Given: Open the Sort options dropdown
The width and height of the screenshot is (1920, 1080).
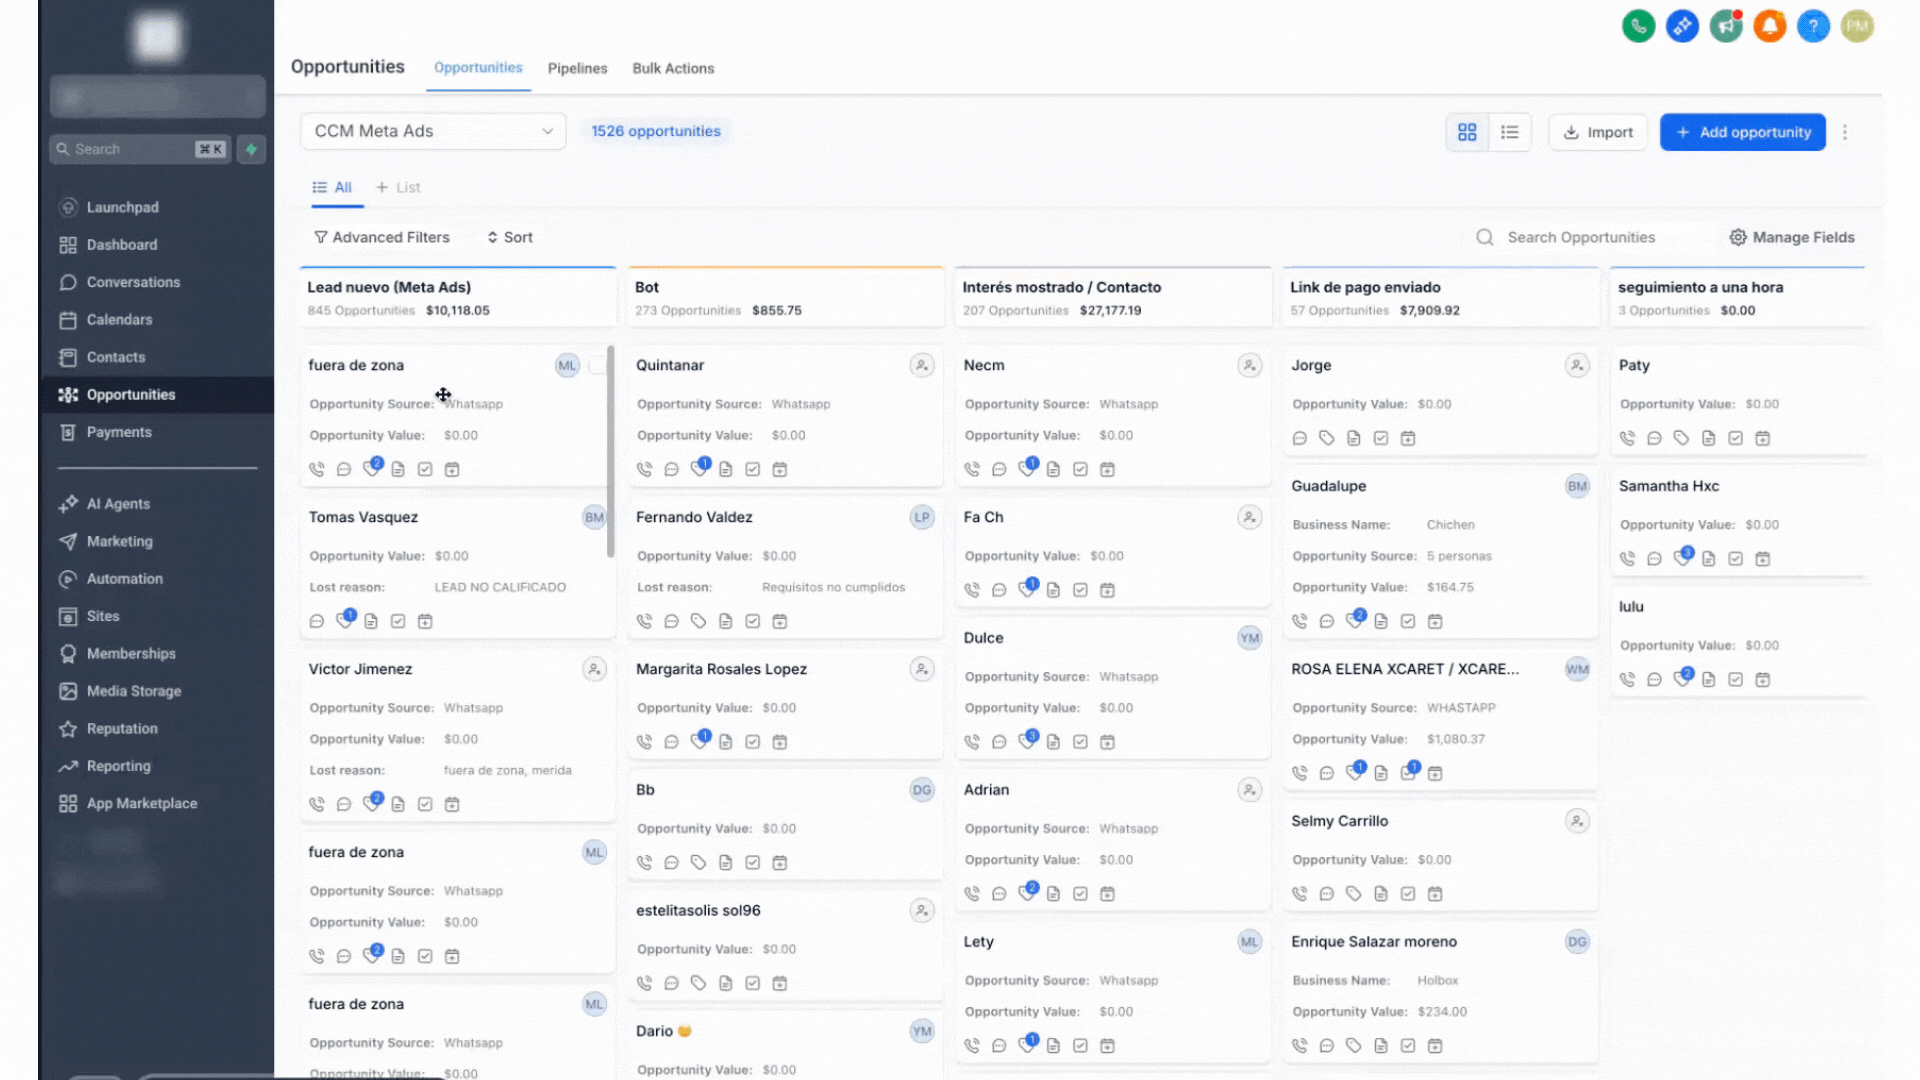Looking at the screenshot, I should click(510, 237).
